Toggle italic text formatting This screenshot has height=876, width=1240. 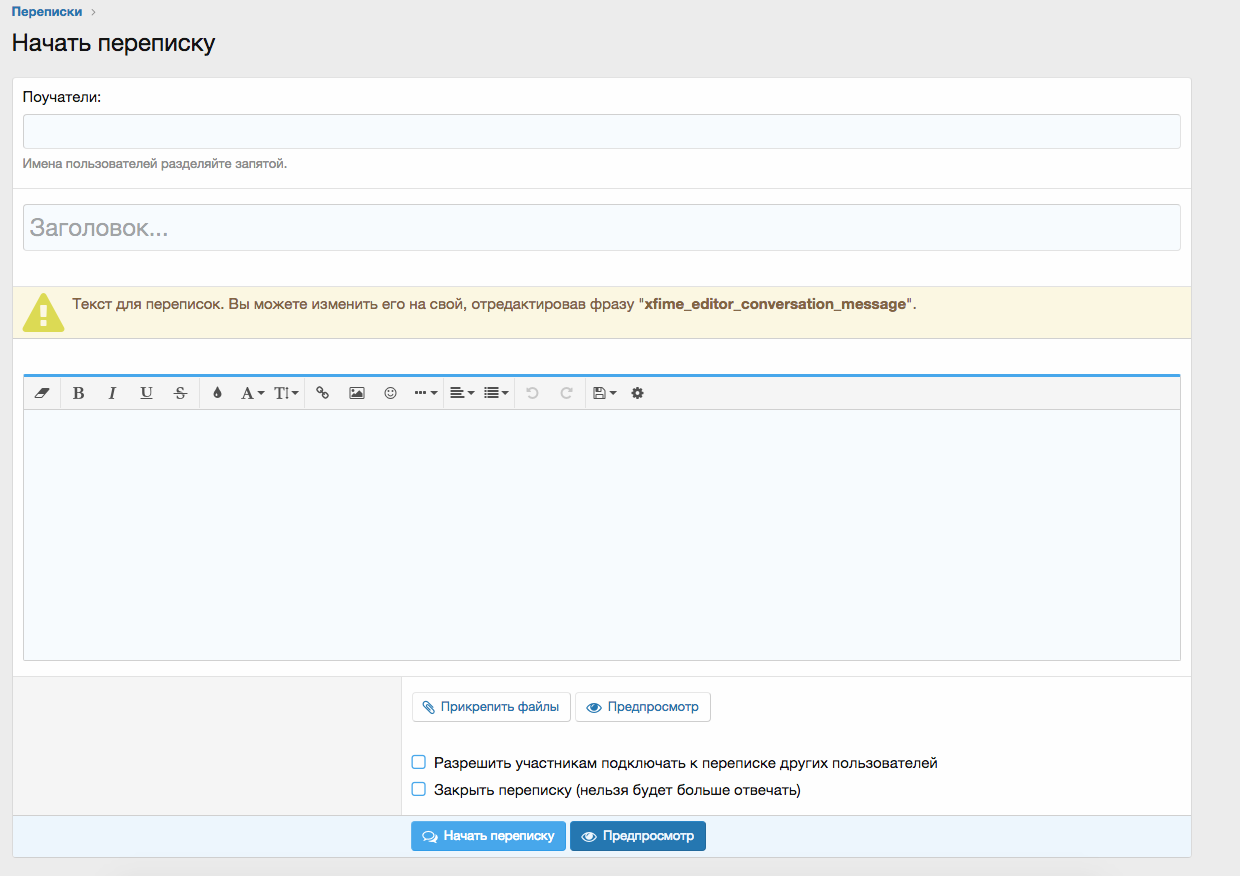[112, 393]
